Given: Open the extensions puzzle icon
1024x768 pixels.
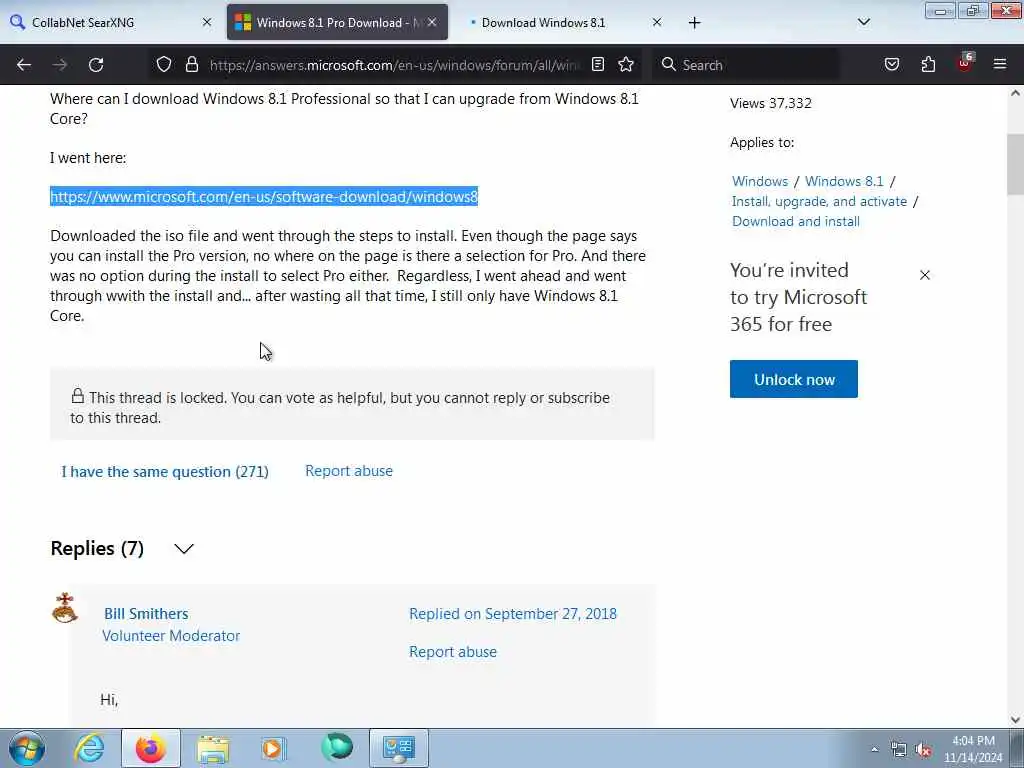Looking at the screenshot, I should click(928, 64).
